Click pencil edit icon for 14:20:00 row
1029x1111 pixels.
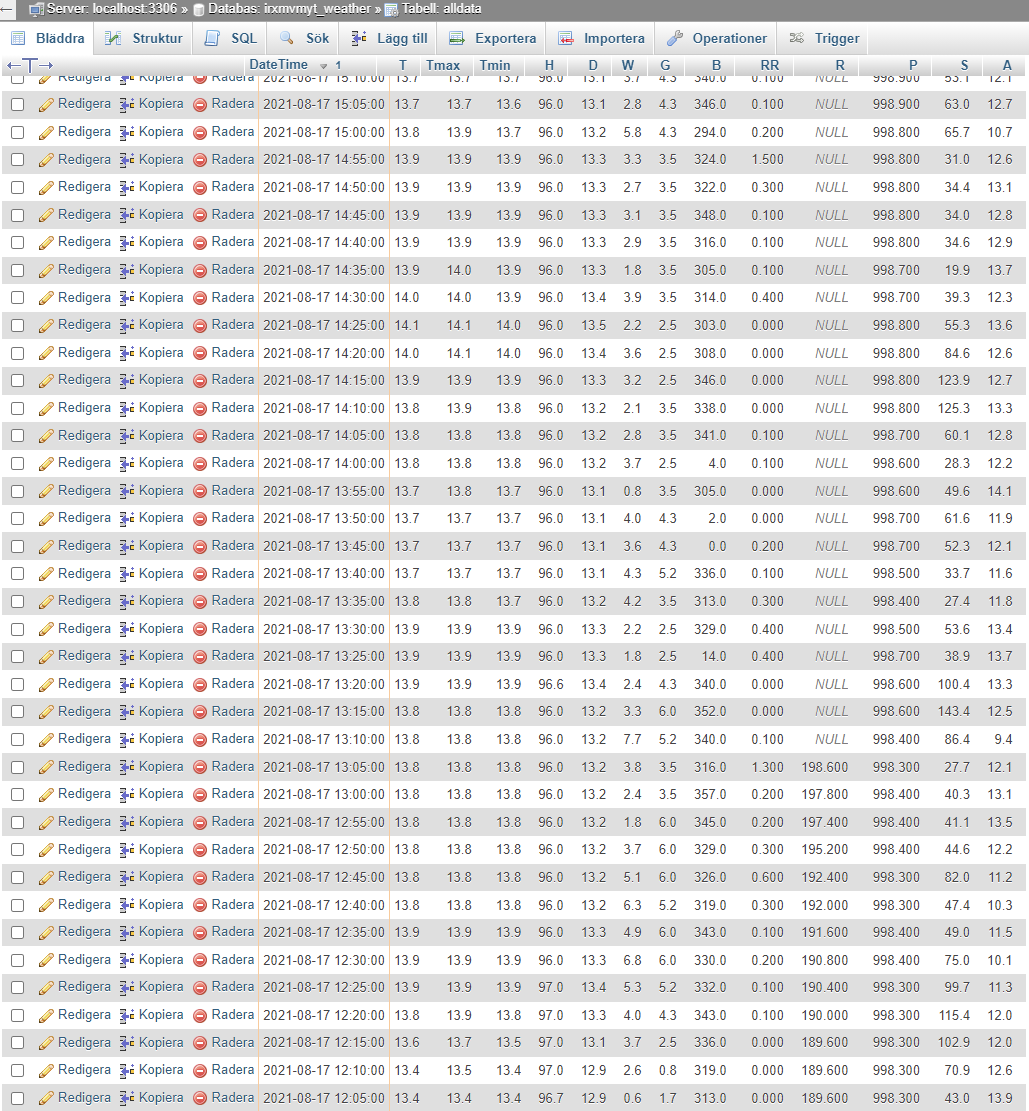[x=46, y=354]
